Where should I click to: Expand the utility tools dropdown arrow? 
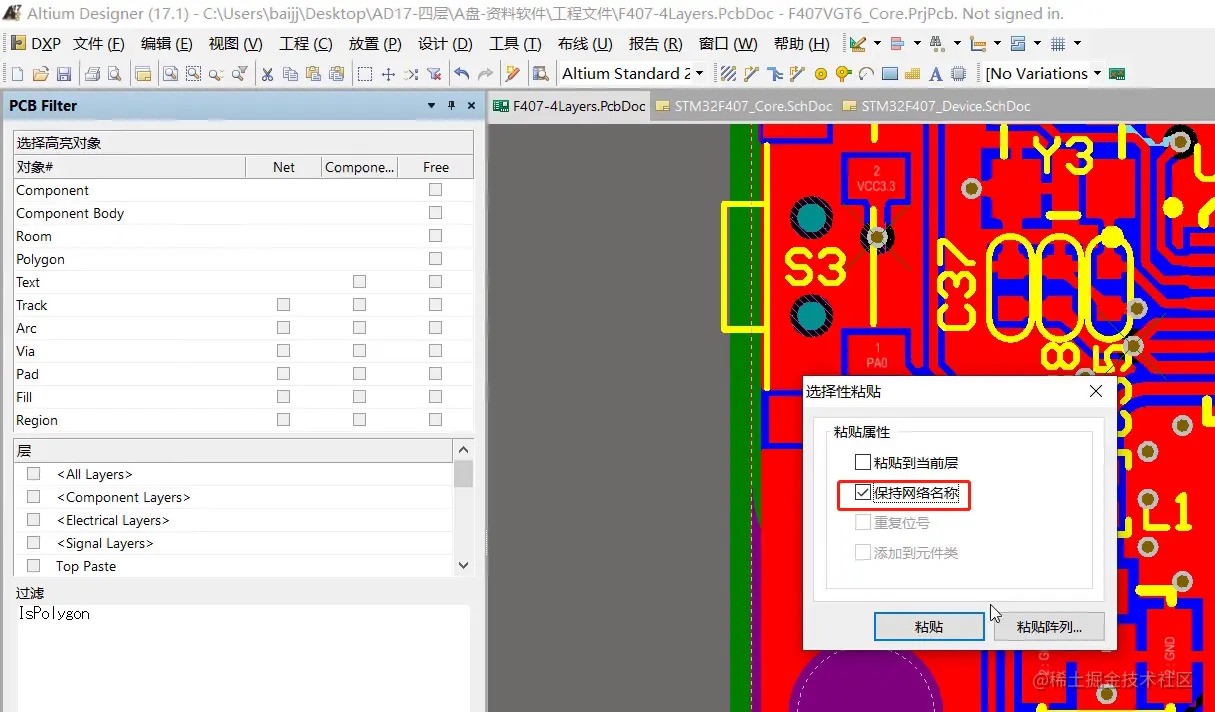point(877,44)
